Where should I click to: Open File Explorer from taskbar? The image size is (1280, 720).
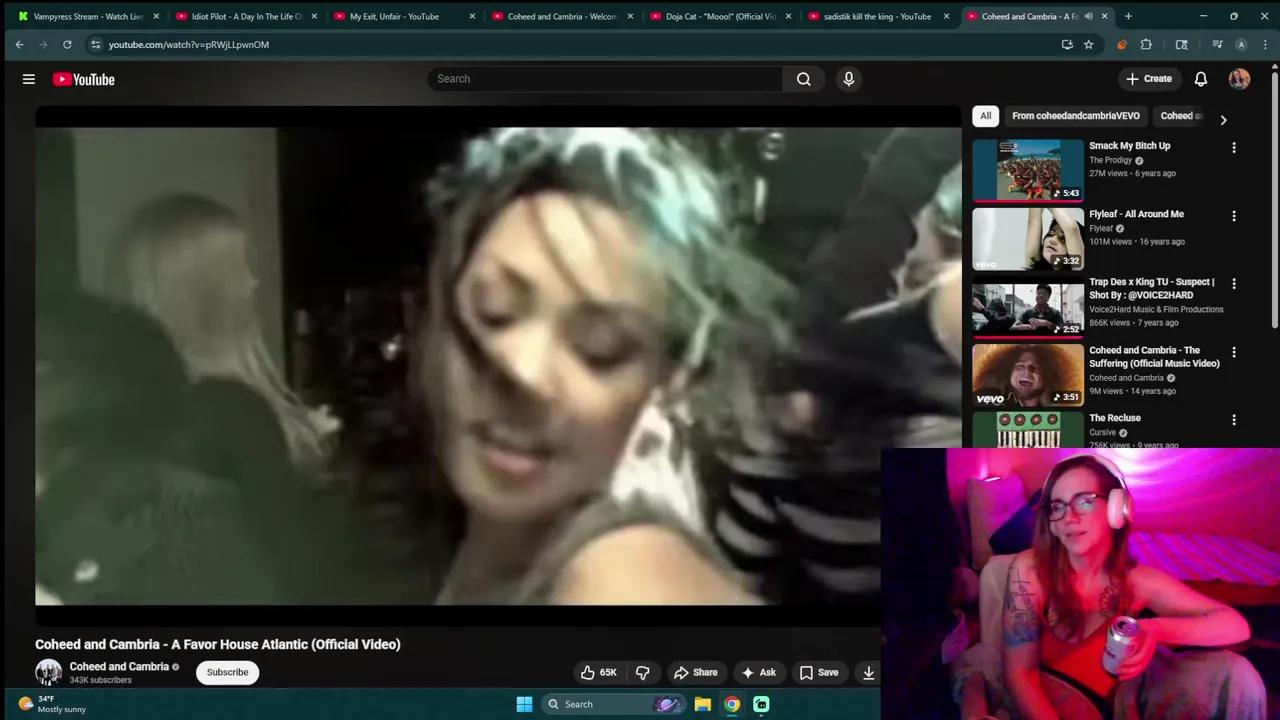pos(703,704)
